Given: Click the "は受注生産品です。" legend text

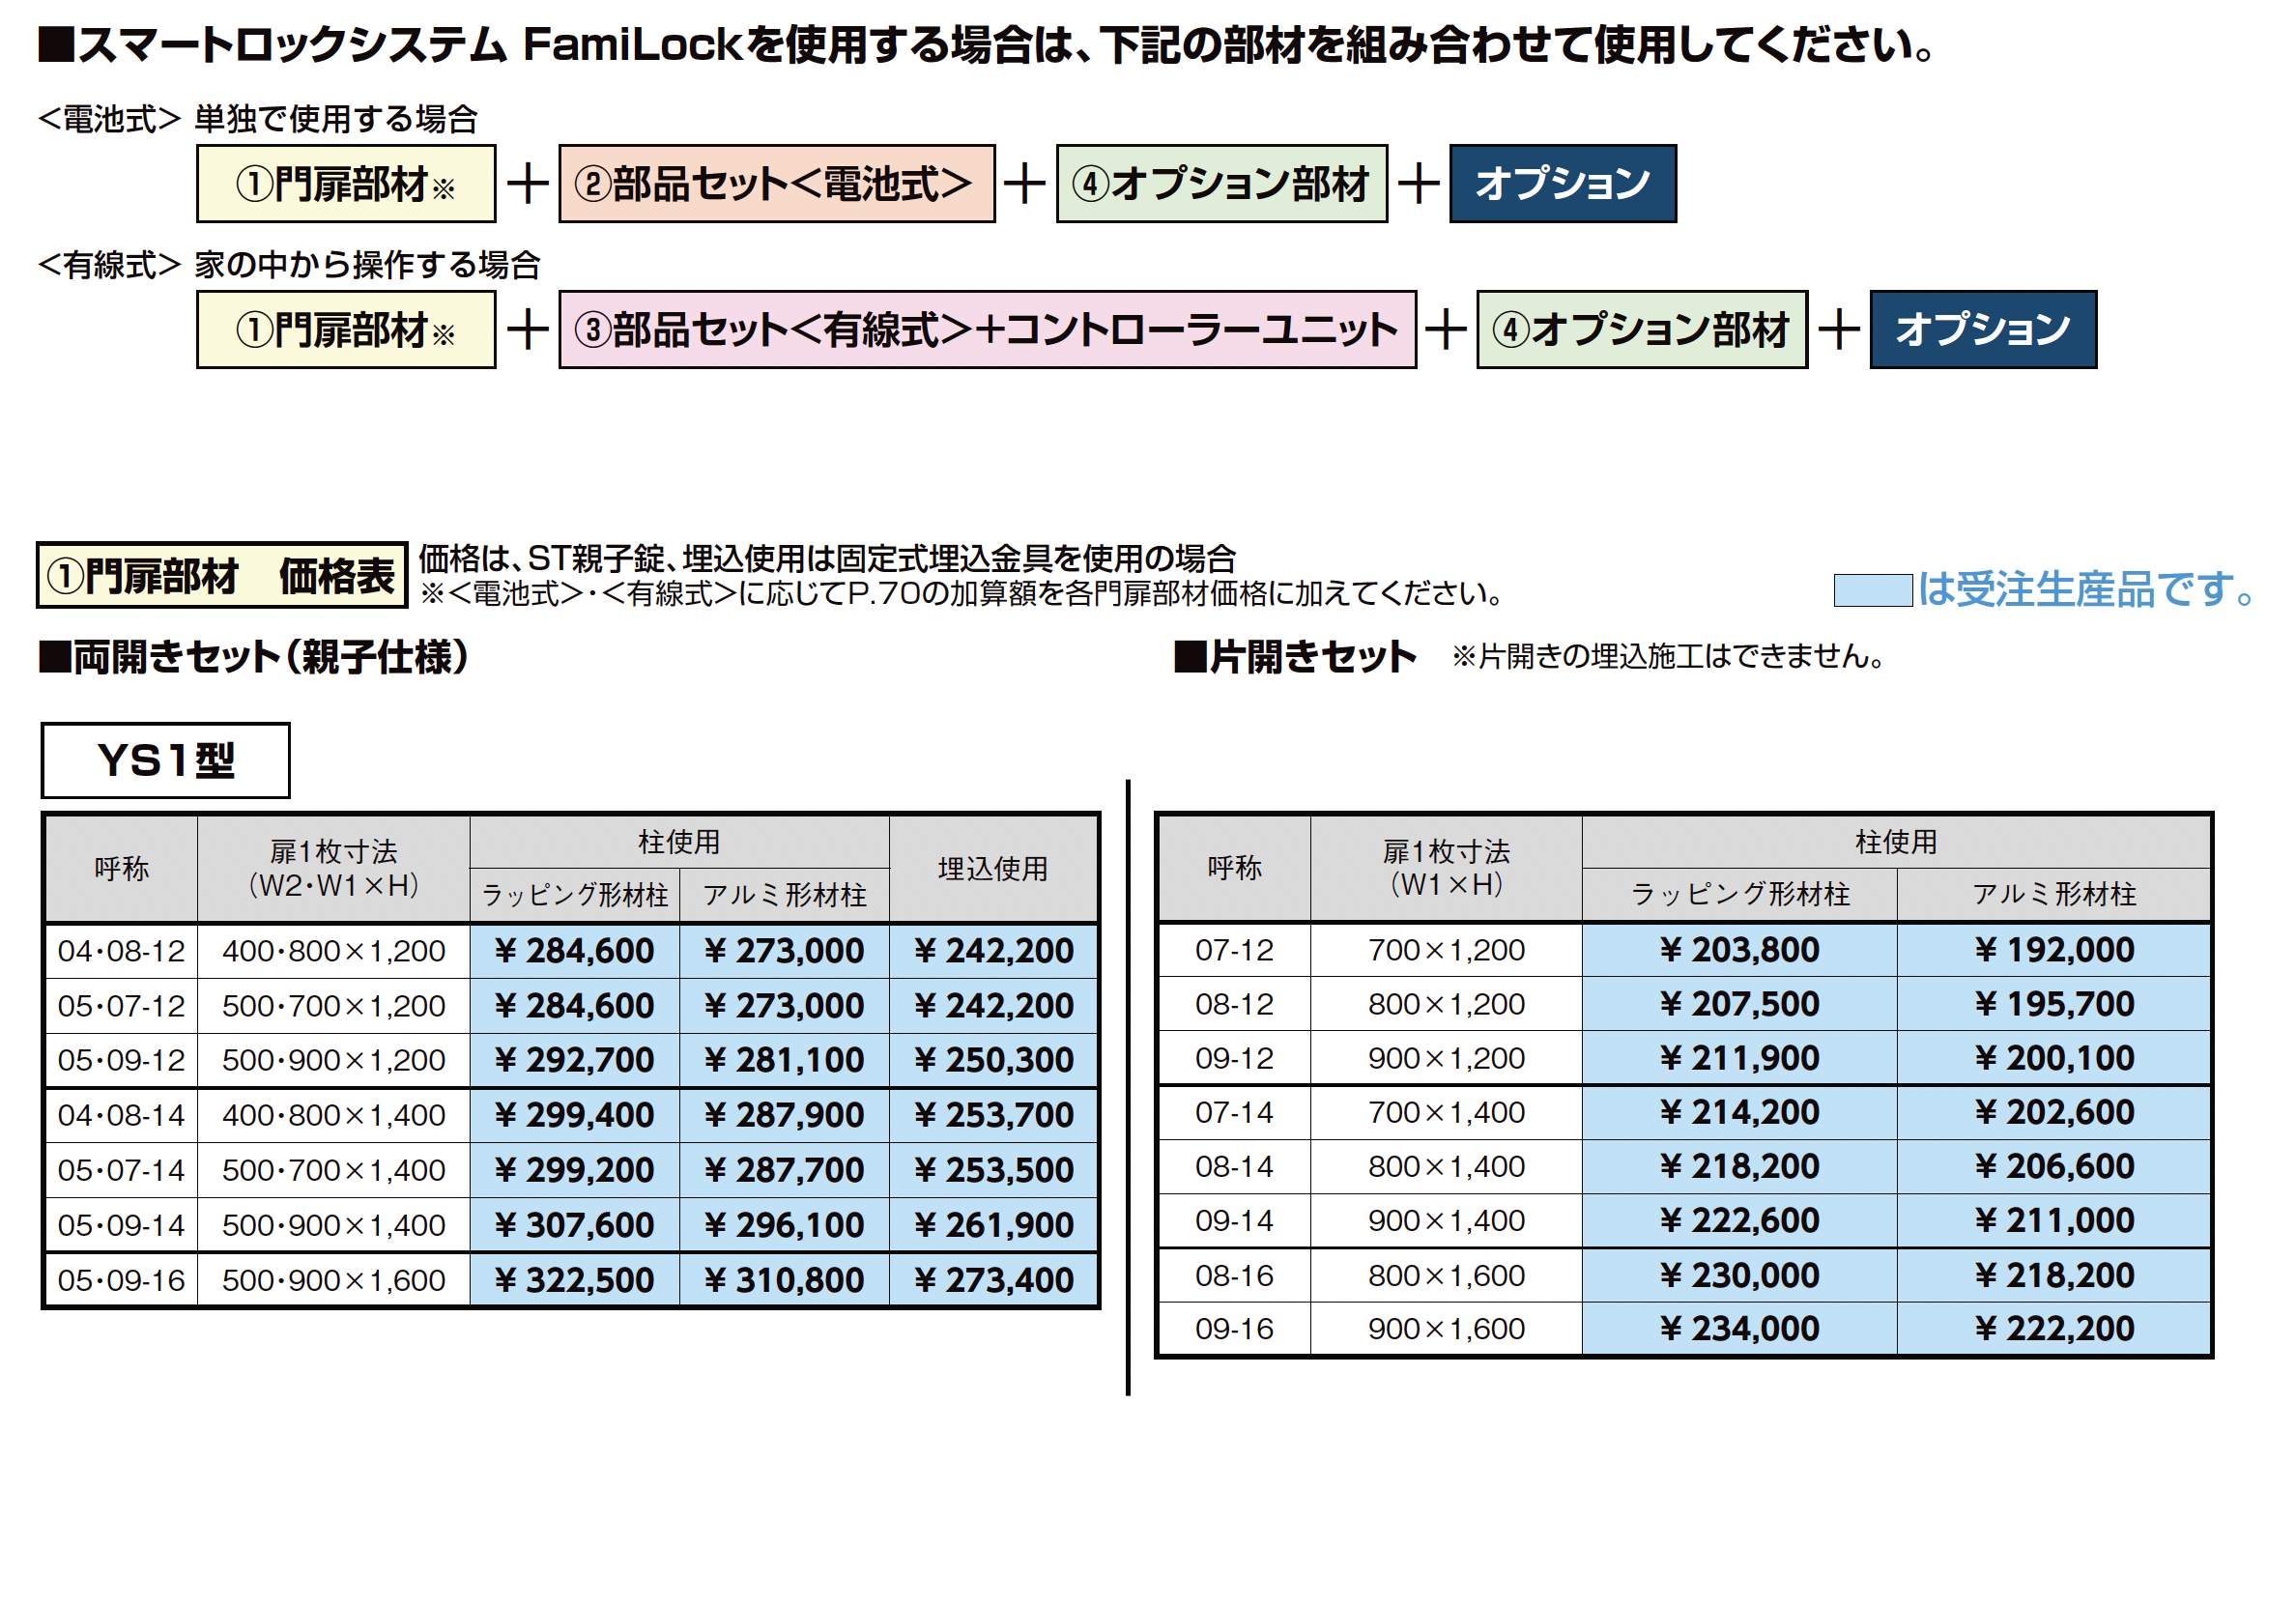Looking at the screenshot, I should click(x=2086, y=589).
